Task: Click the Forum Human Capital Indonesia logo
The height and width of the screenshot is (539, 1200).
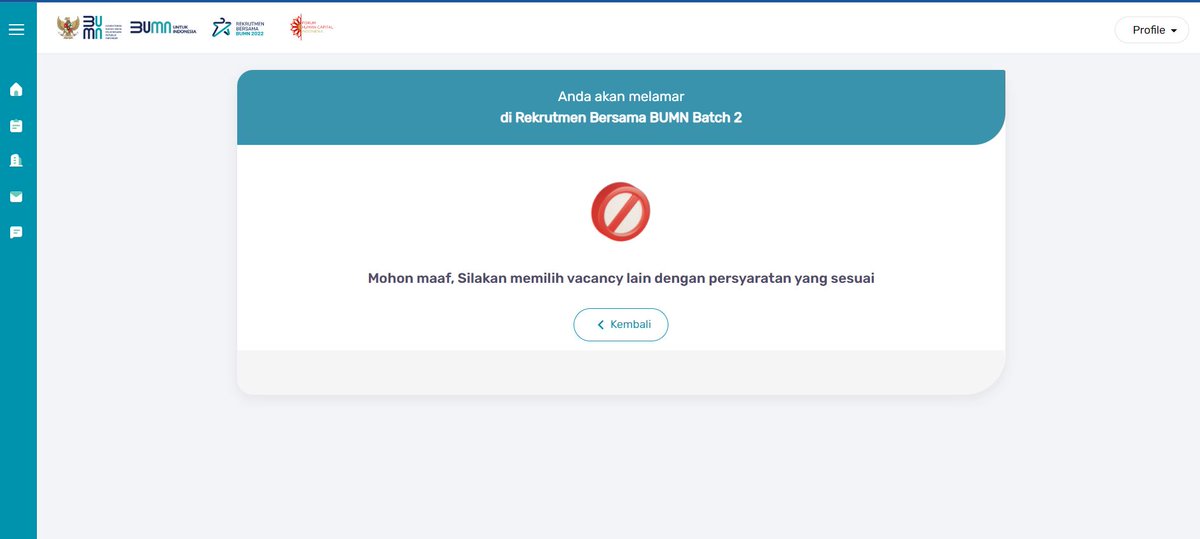Action: click(x=311, y=28)
